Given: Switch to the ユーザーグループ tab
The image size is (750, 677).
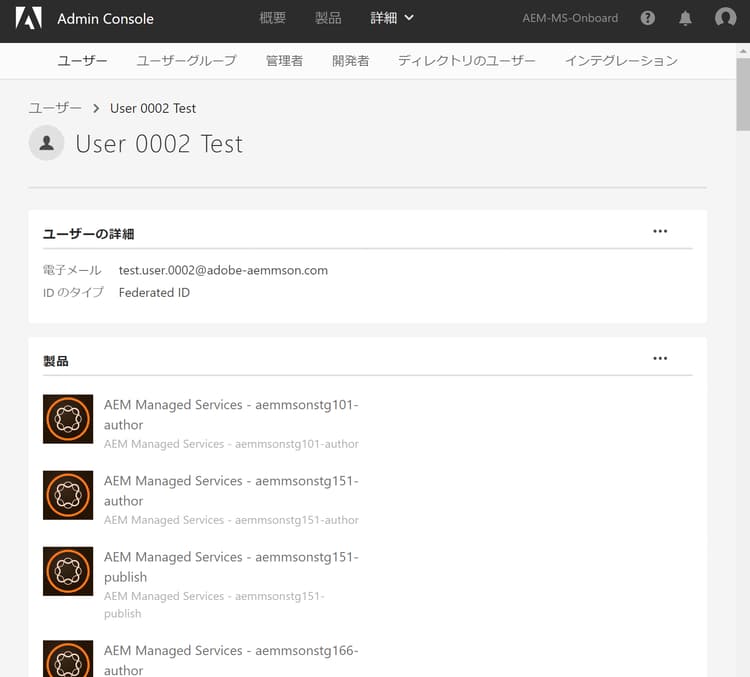Looking at the screenshot, I should (x=187, y=61).
